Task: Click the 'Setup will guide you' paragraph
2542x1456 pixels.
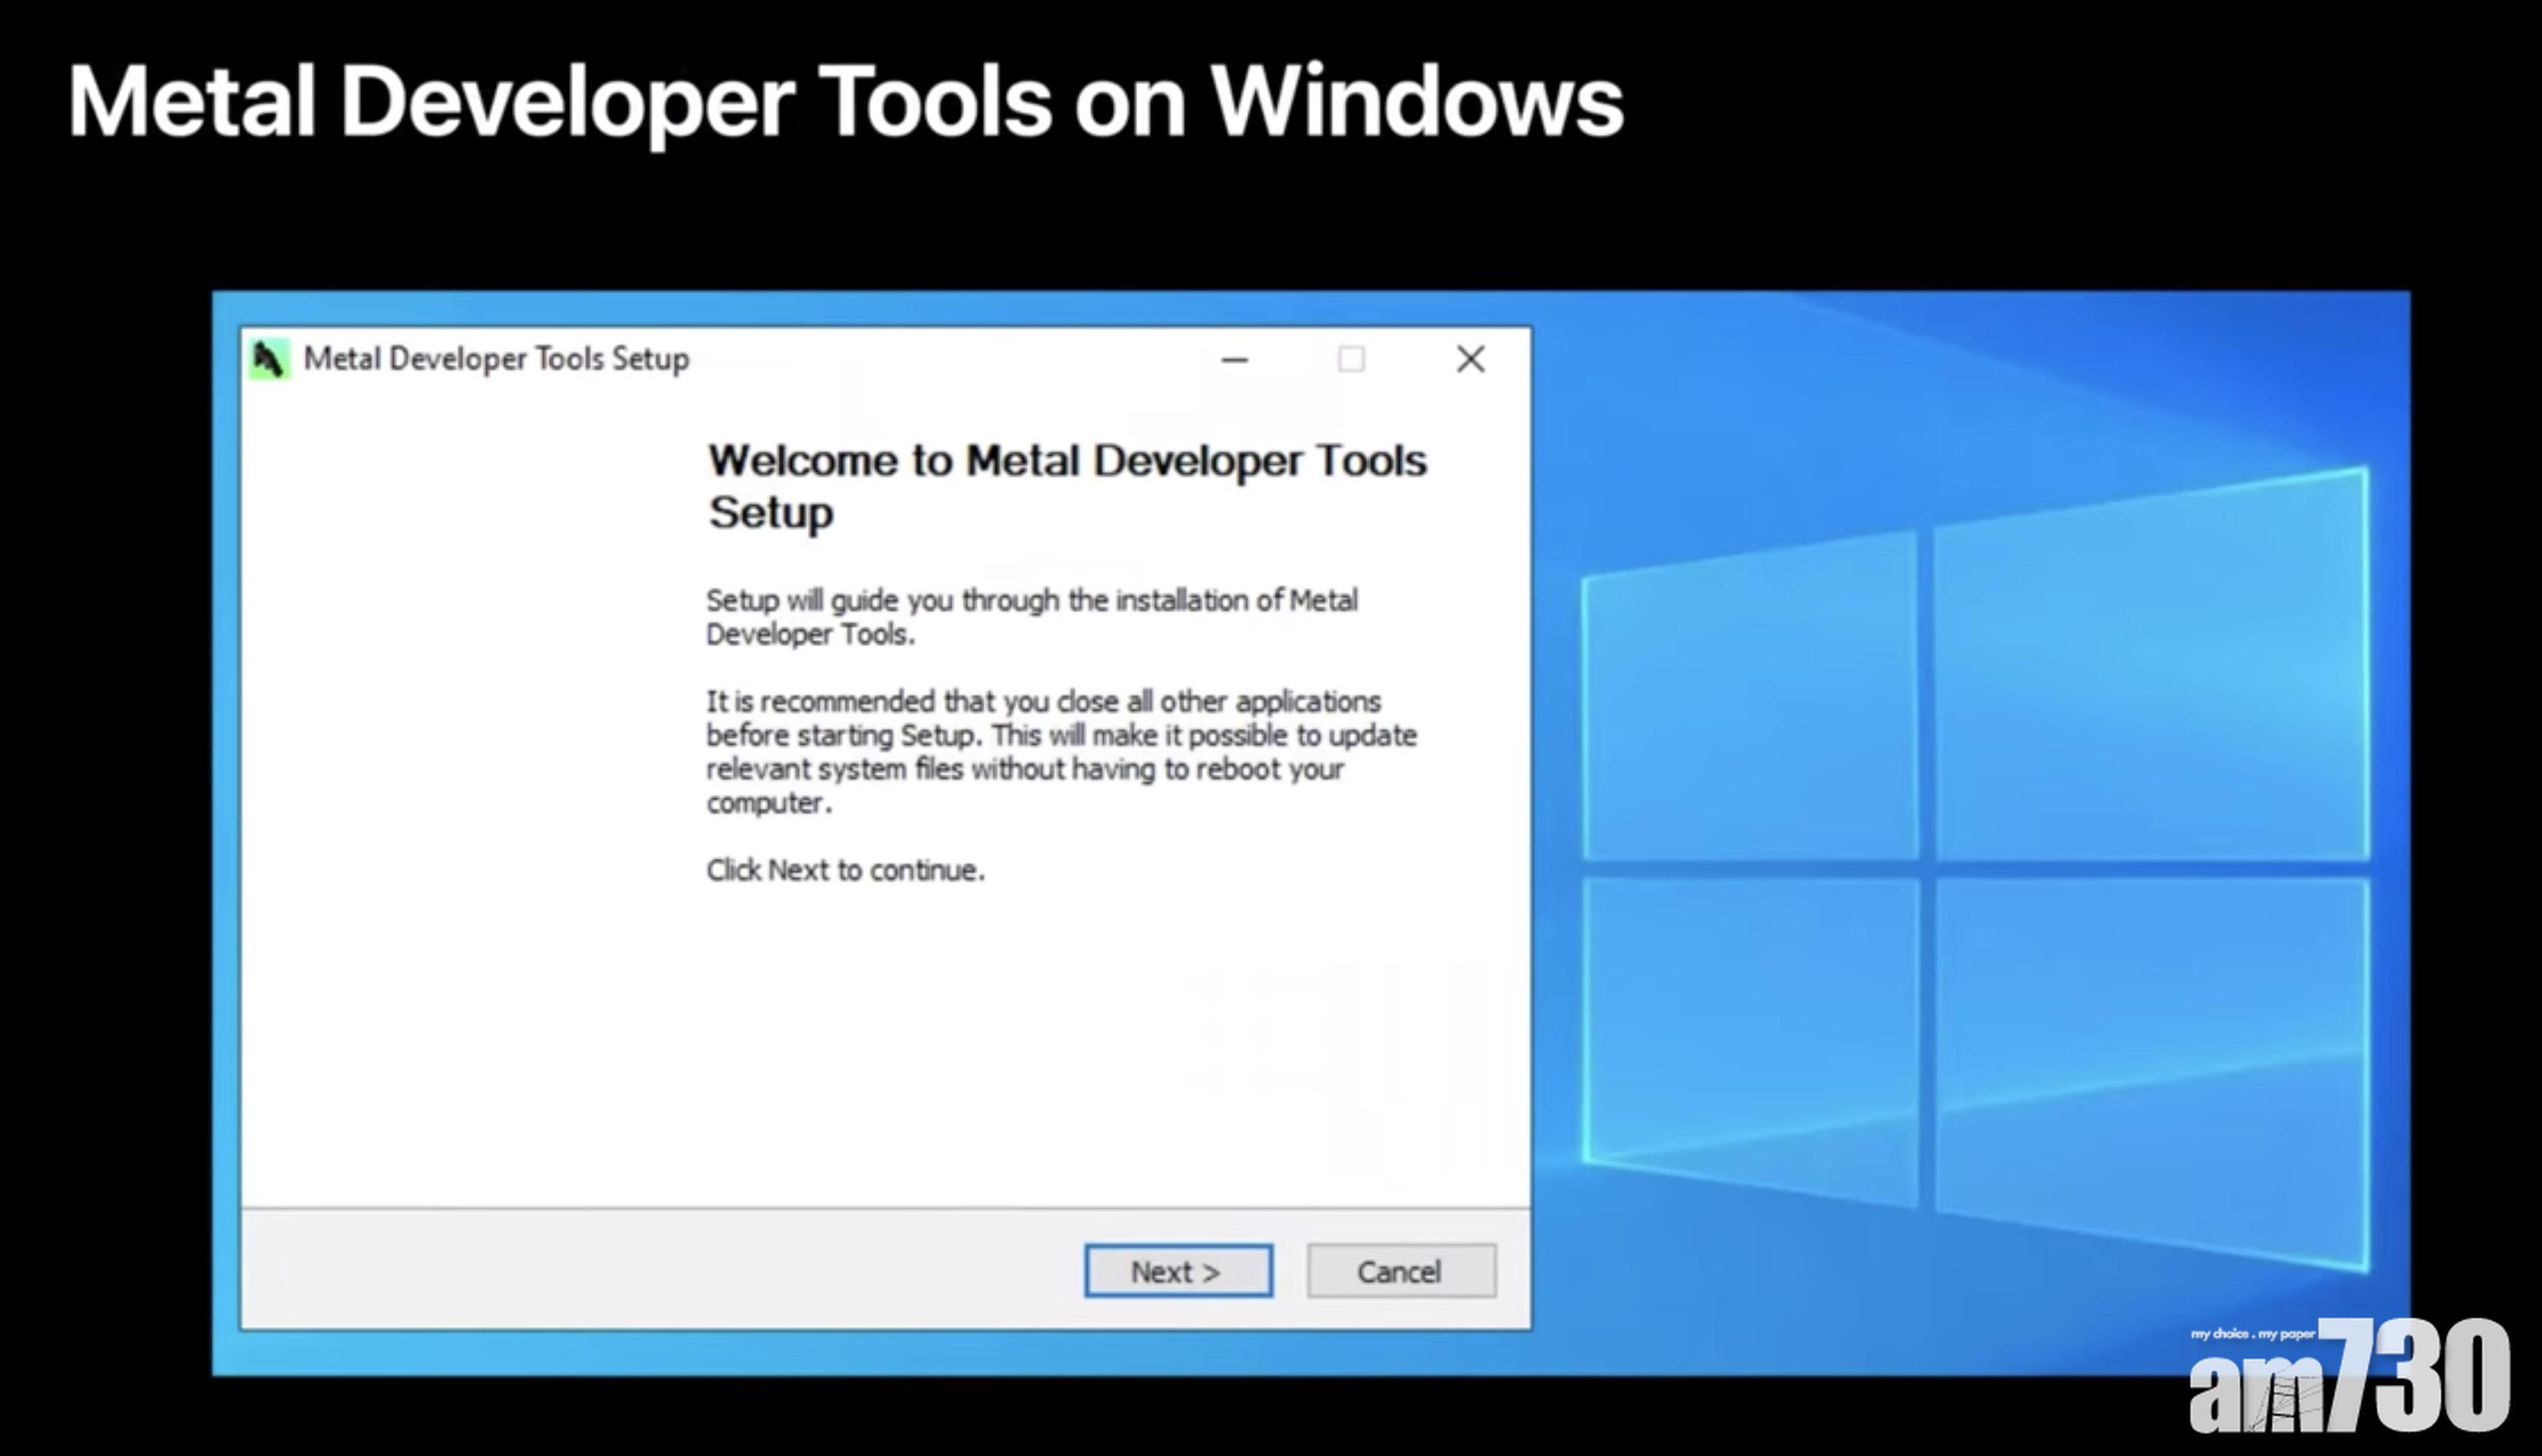Action: coord(1031,616)
